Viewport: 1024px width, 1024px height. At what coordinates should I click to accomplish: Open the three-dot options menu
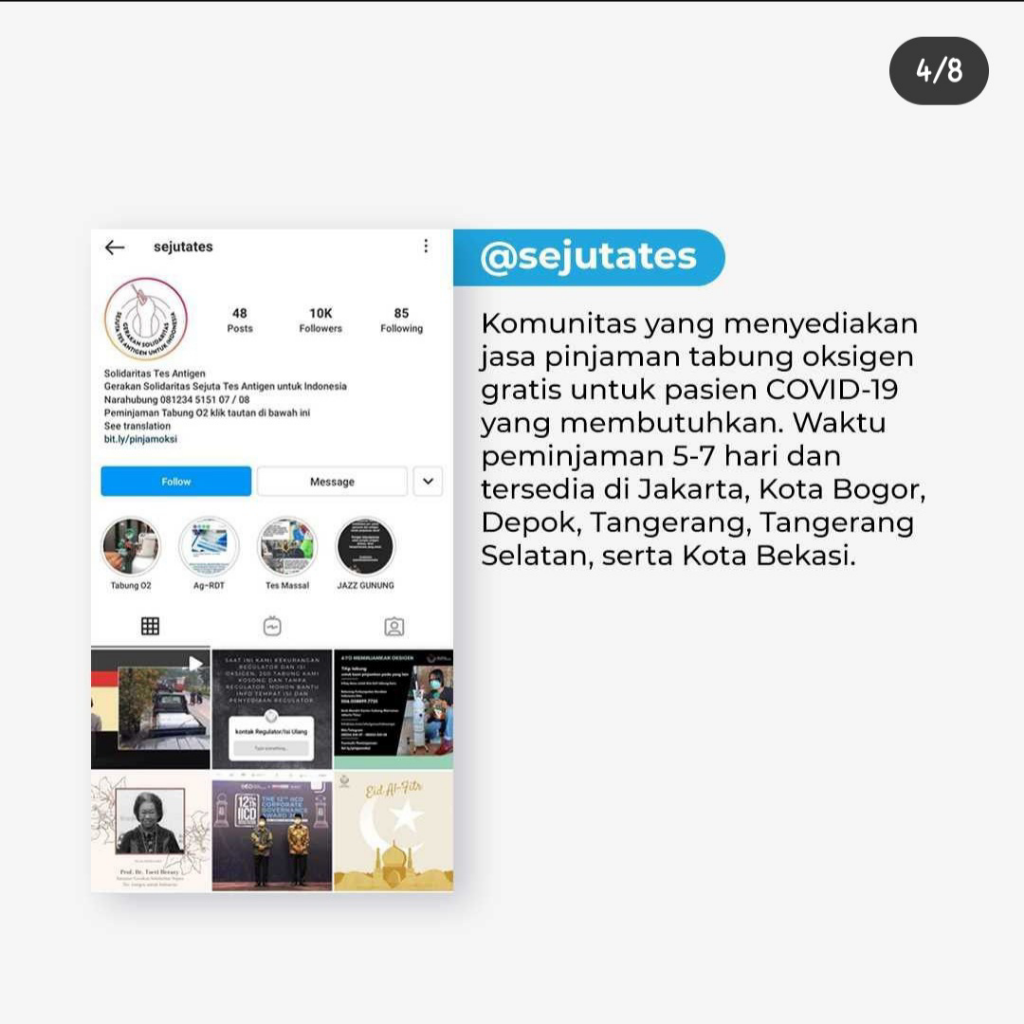(426, 246)
